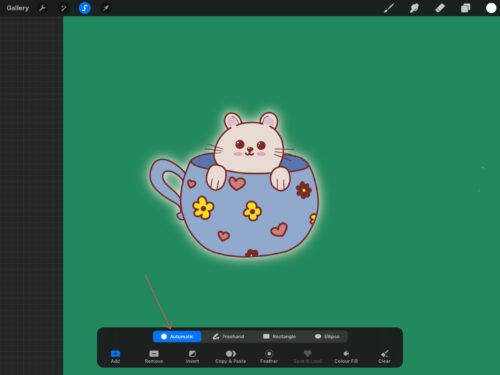Open Save & Load selections

(308, 356)
